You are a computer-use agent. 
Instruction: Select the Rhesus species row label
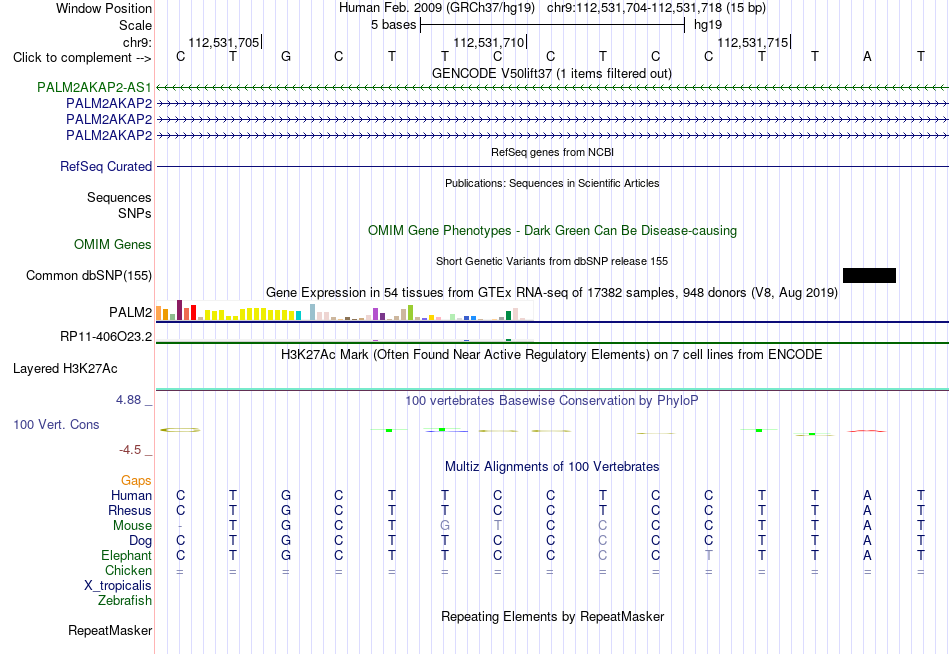(130, 510)
